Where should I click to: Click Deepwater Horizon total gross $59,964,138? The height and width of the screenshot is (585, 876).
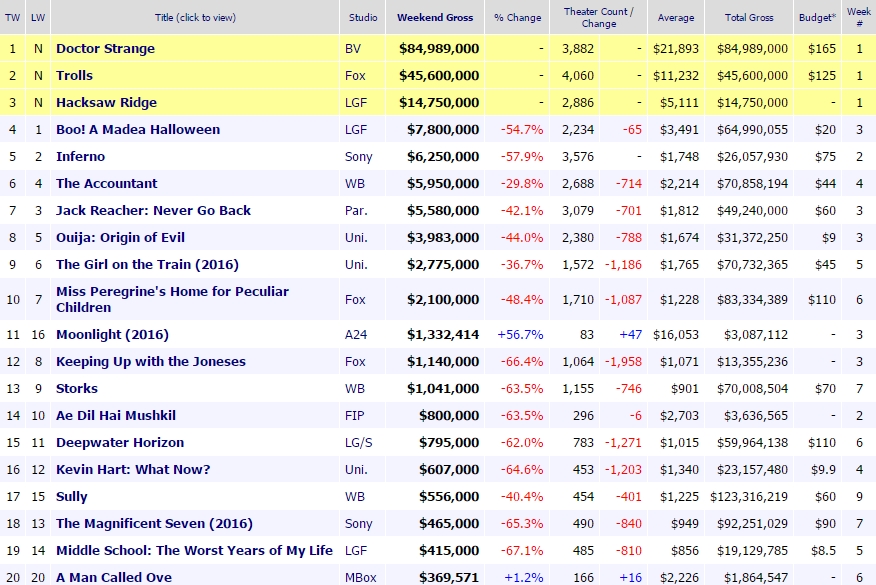pyautogui.click(x=753, y=443)
